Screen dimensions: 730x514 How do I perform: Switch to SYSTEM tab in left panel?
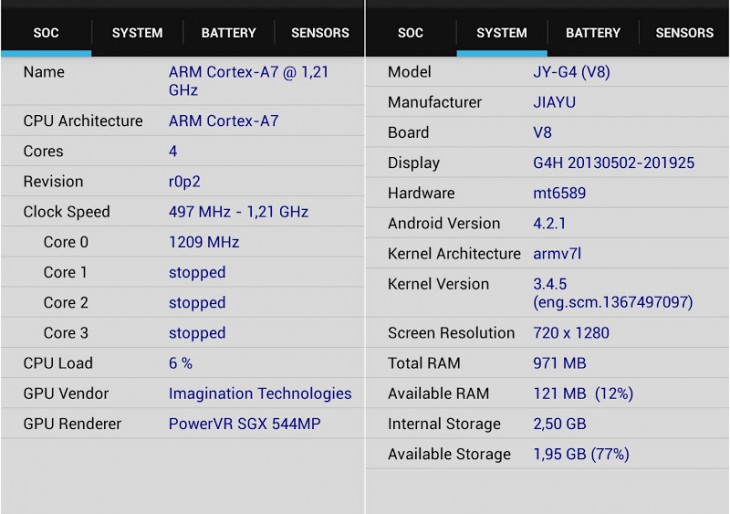pos(137,33)
